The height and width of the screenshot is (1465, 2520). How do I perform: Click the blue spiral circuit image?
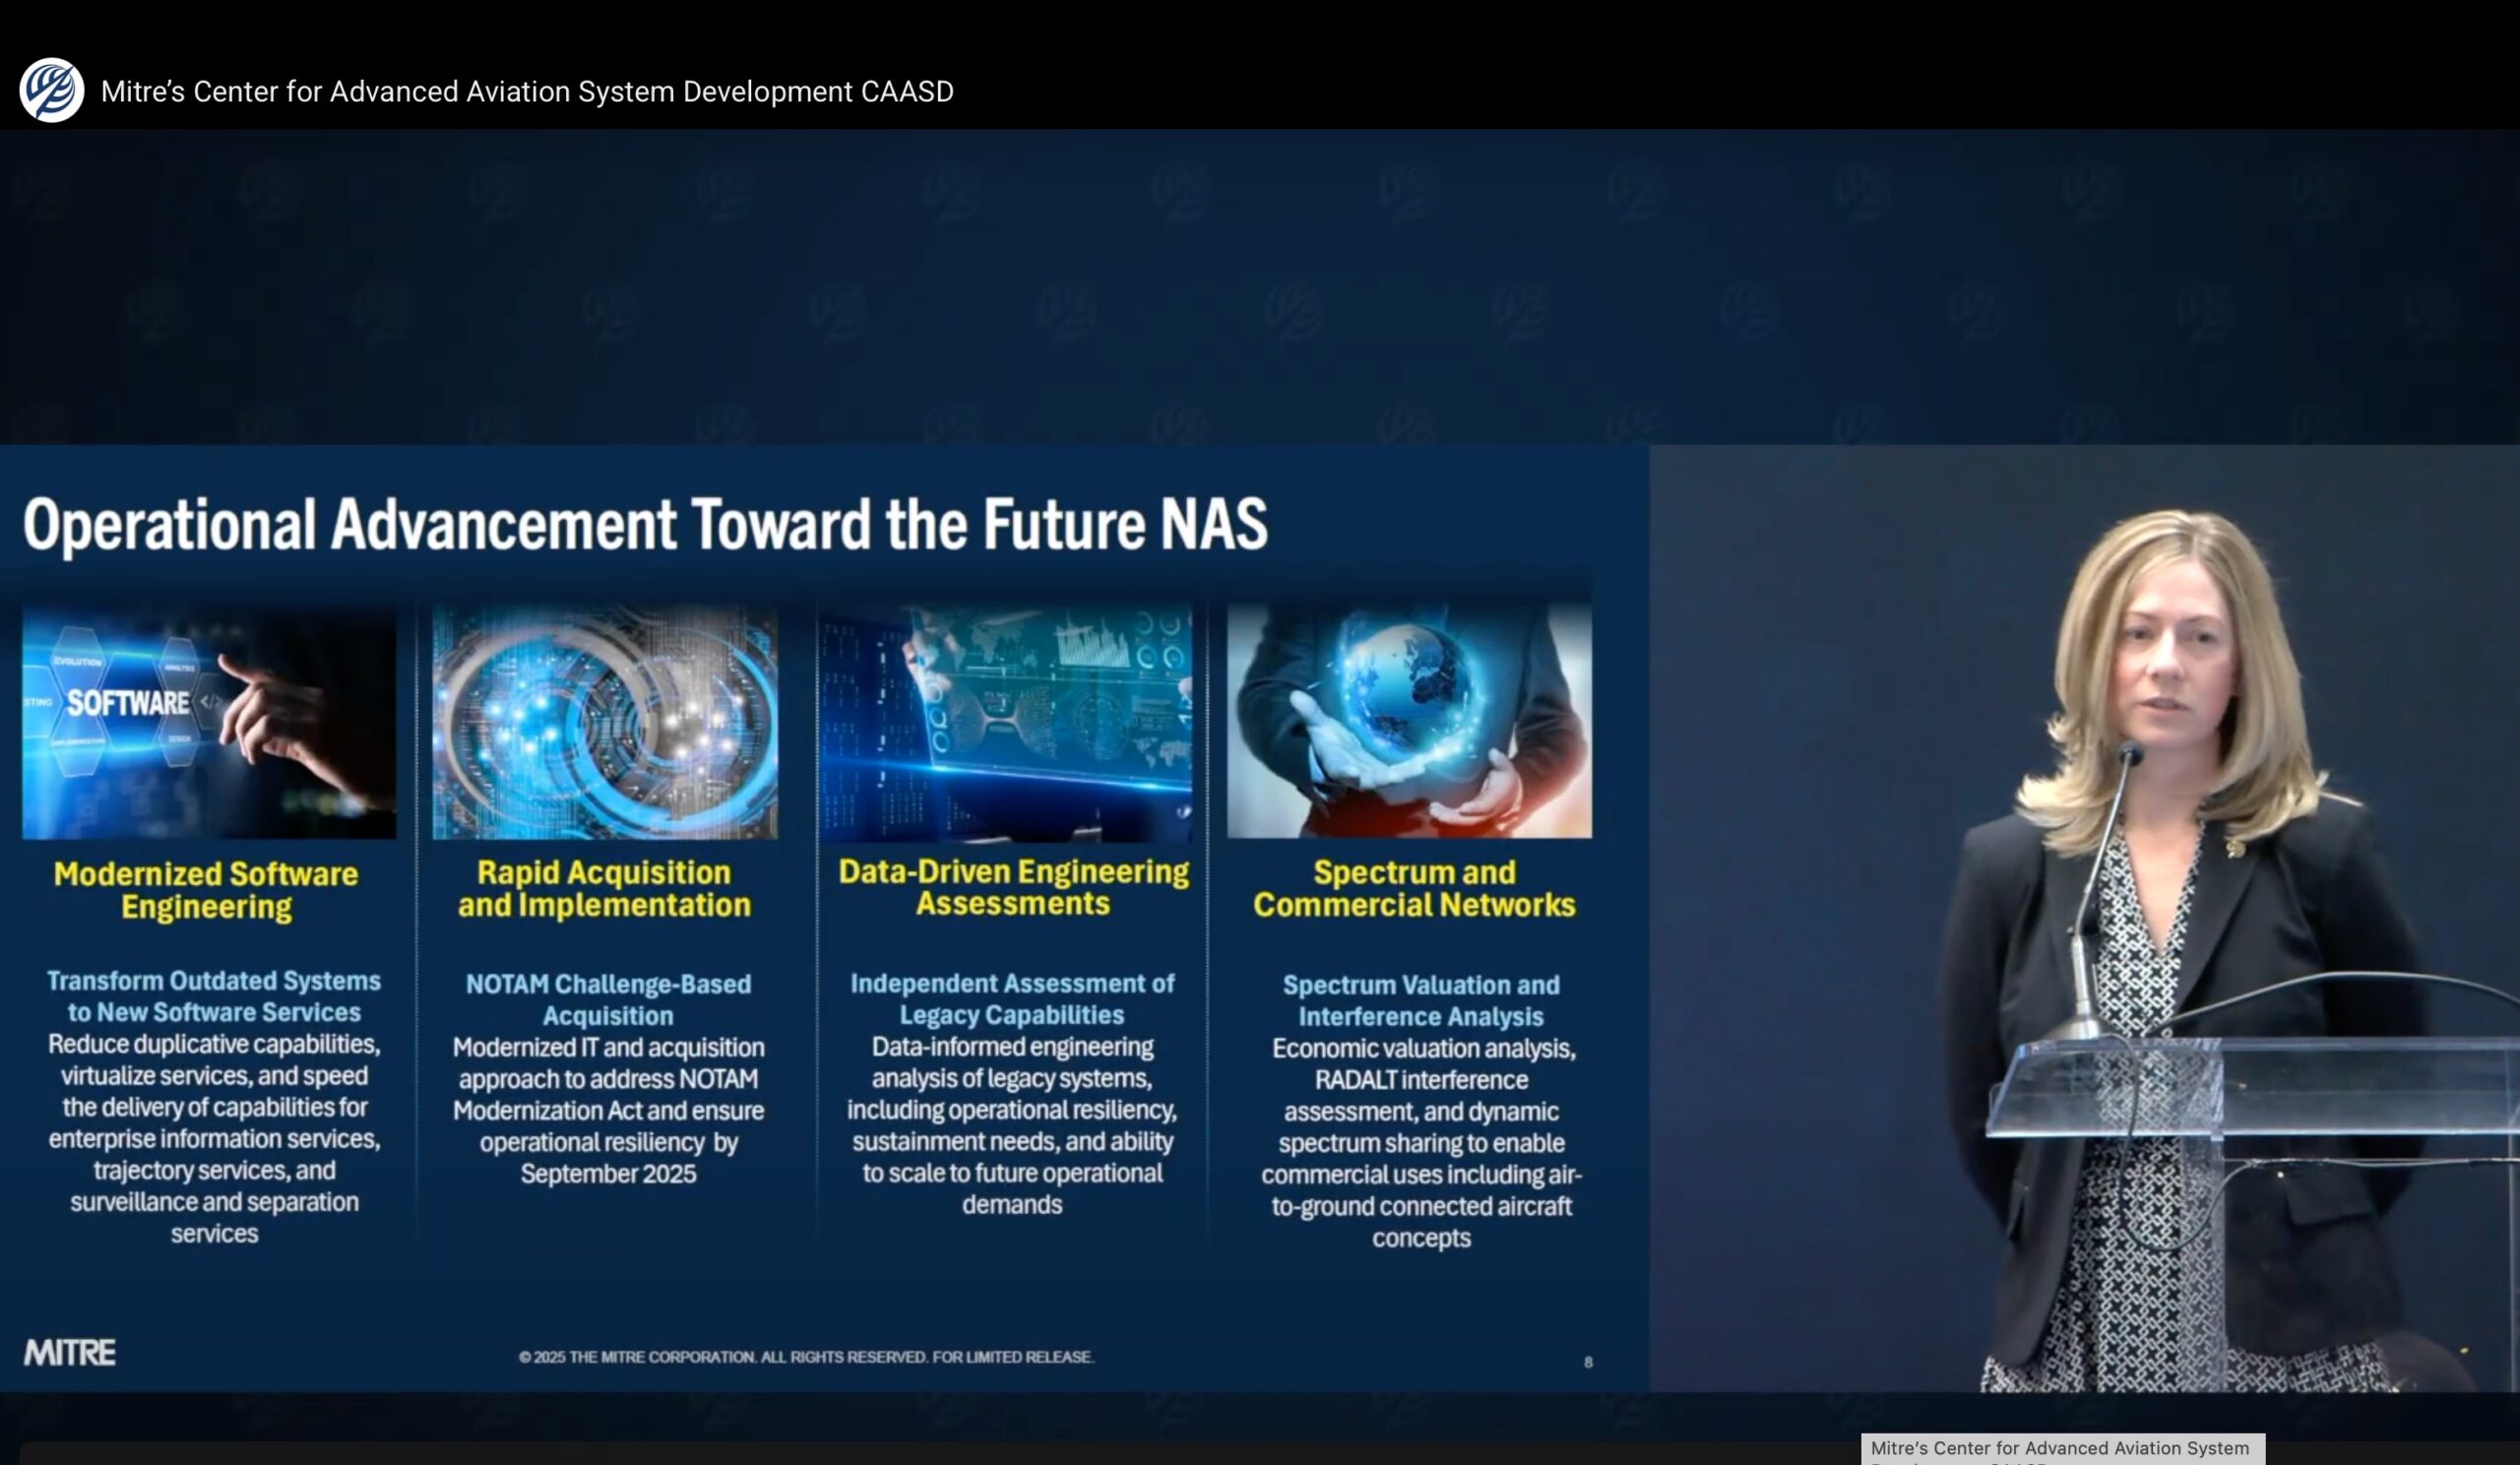(604, 721)
